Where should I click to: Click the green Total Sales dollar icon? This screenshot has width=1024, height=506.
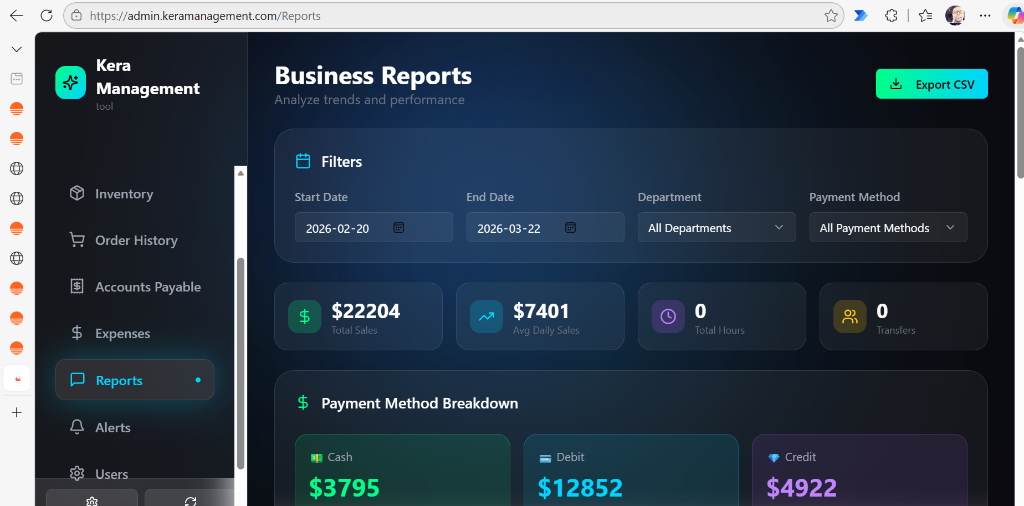(304, 317)
